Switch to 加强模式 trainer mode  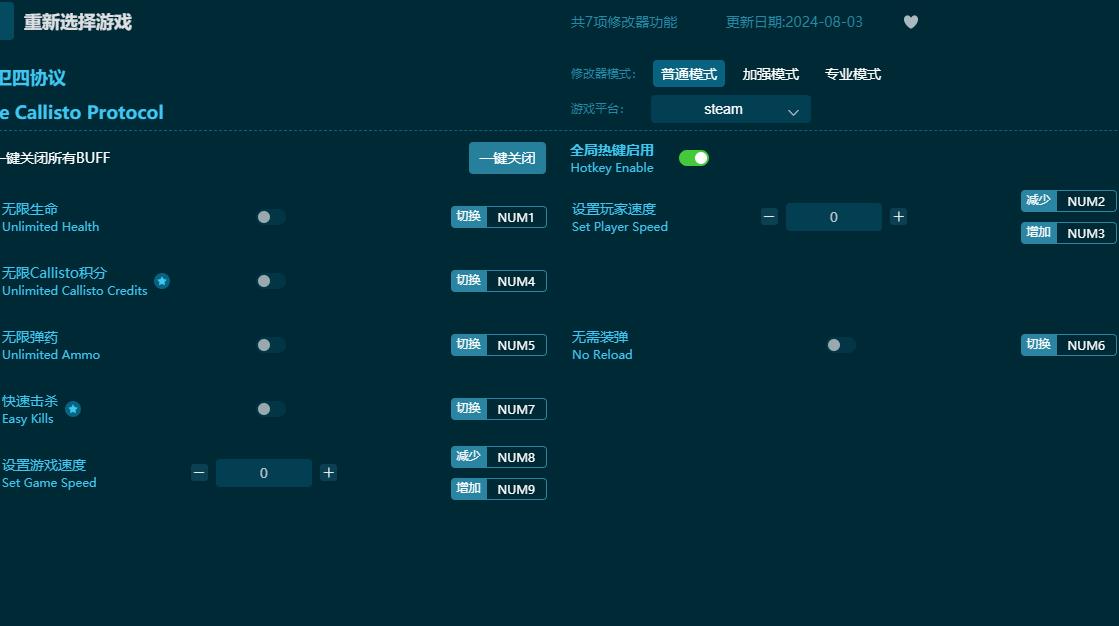[x=771, y=73]
